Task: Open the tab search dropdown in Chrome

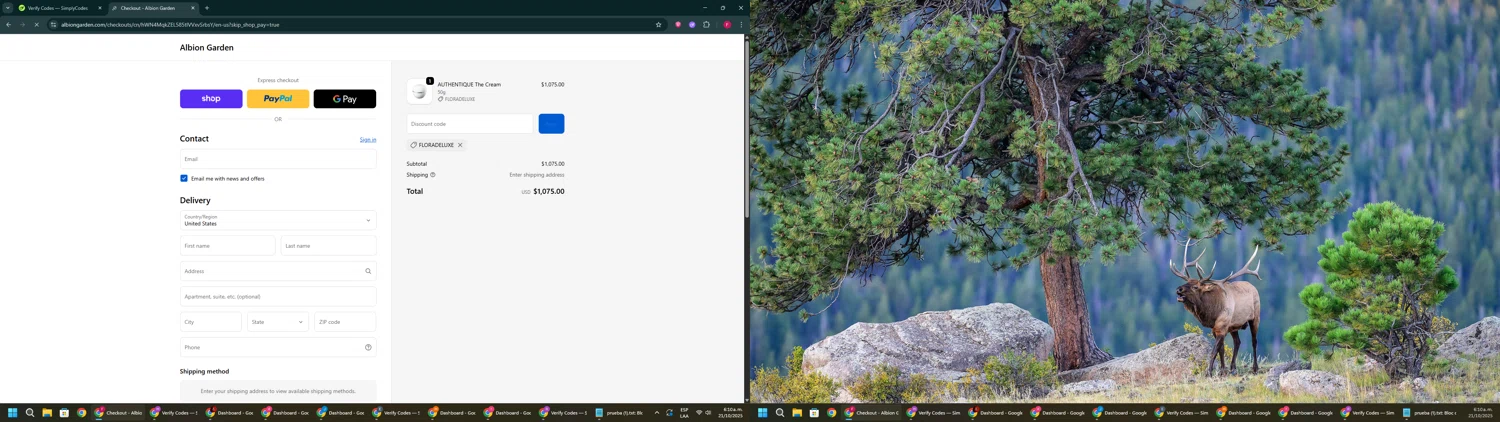Action: [8, 8]
